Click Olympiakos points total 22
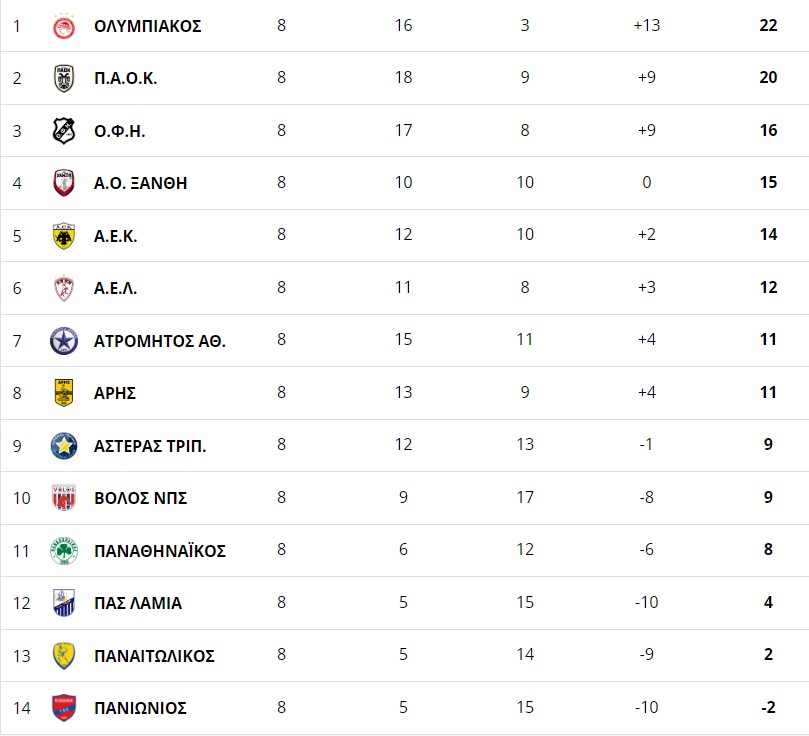The width and height of the screenshot is (809, 736). pos(768,25)
